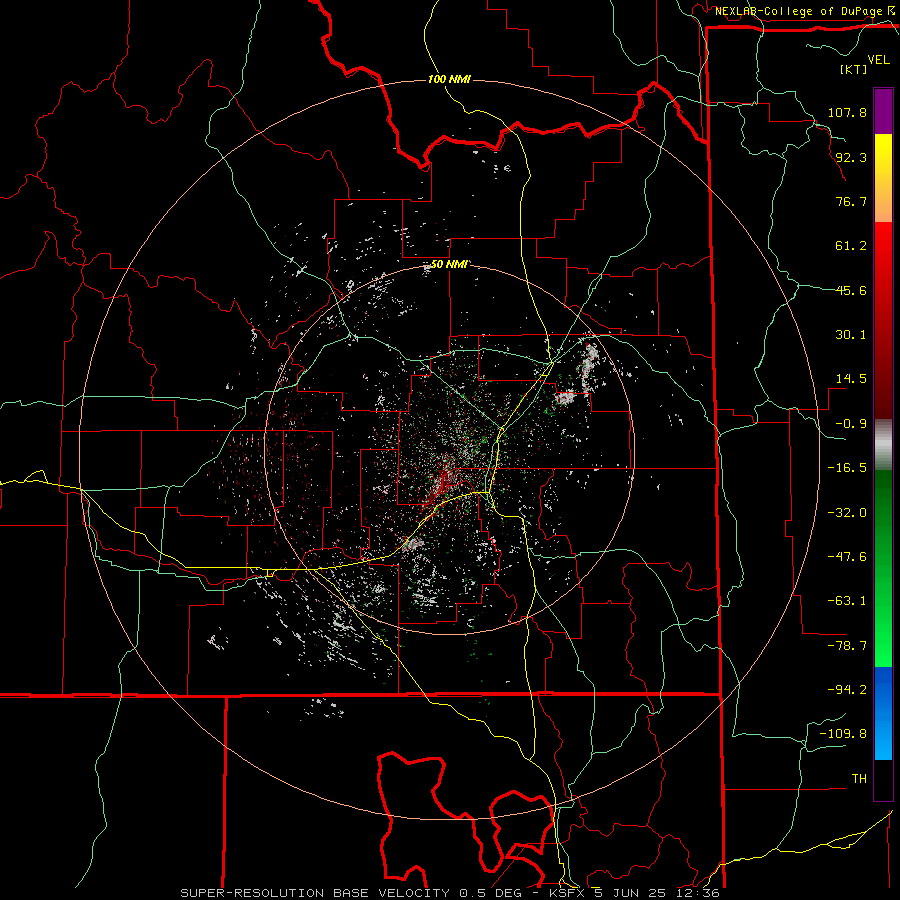Click the yellow segment of the velocity color bar
The height and width of the screenshot is (900, 900).
click(883, 178)
